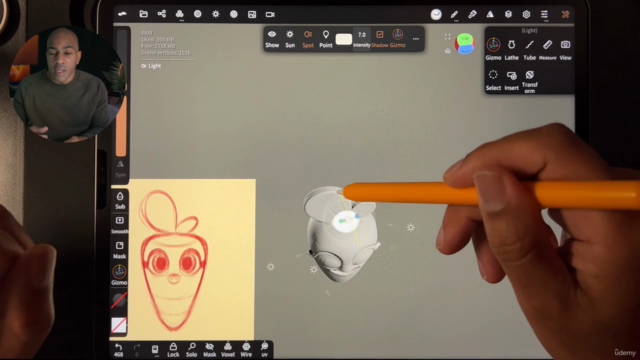Open the Layers cube menu
640x360 pixels.
[508, 14]
